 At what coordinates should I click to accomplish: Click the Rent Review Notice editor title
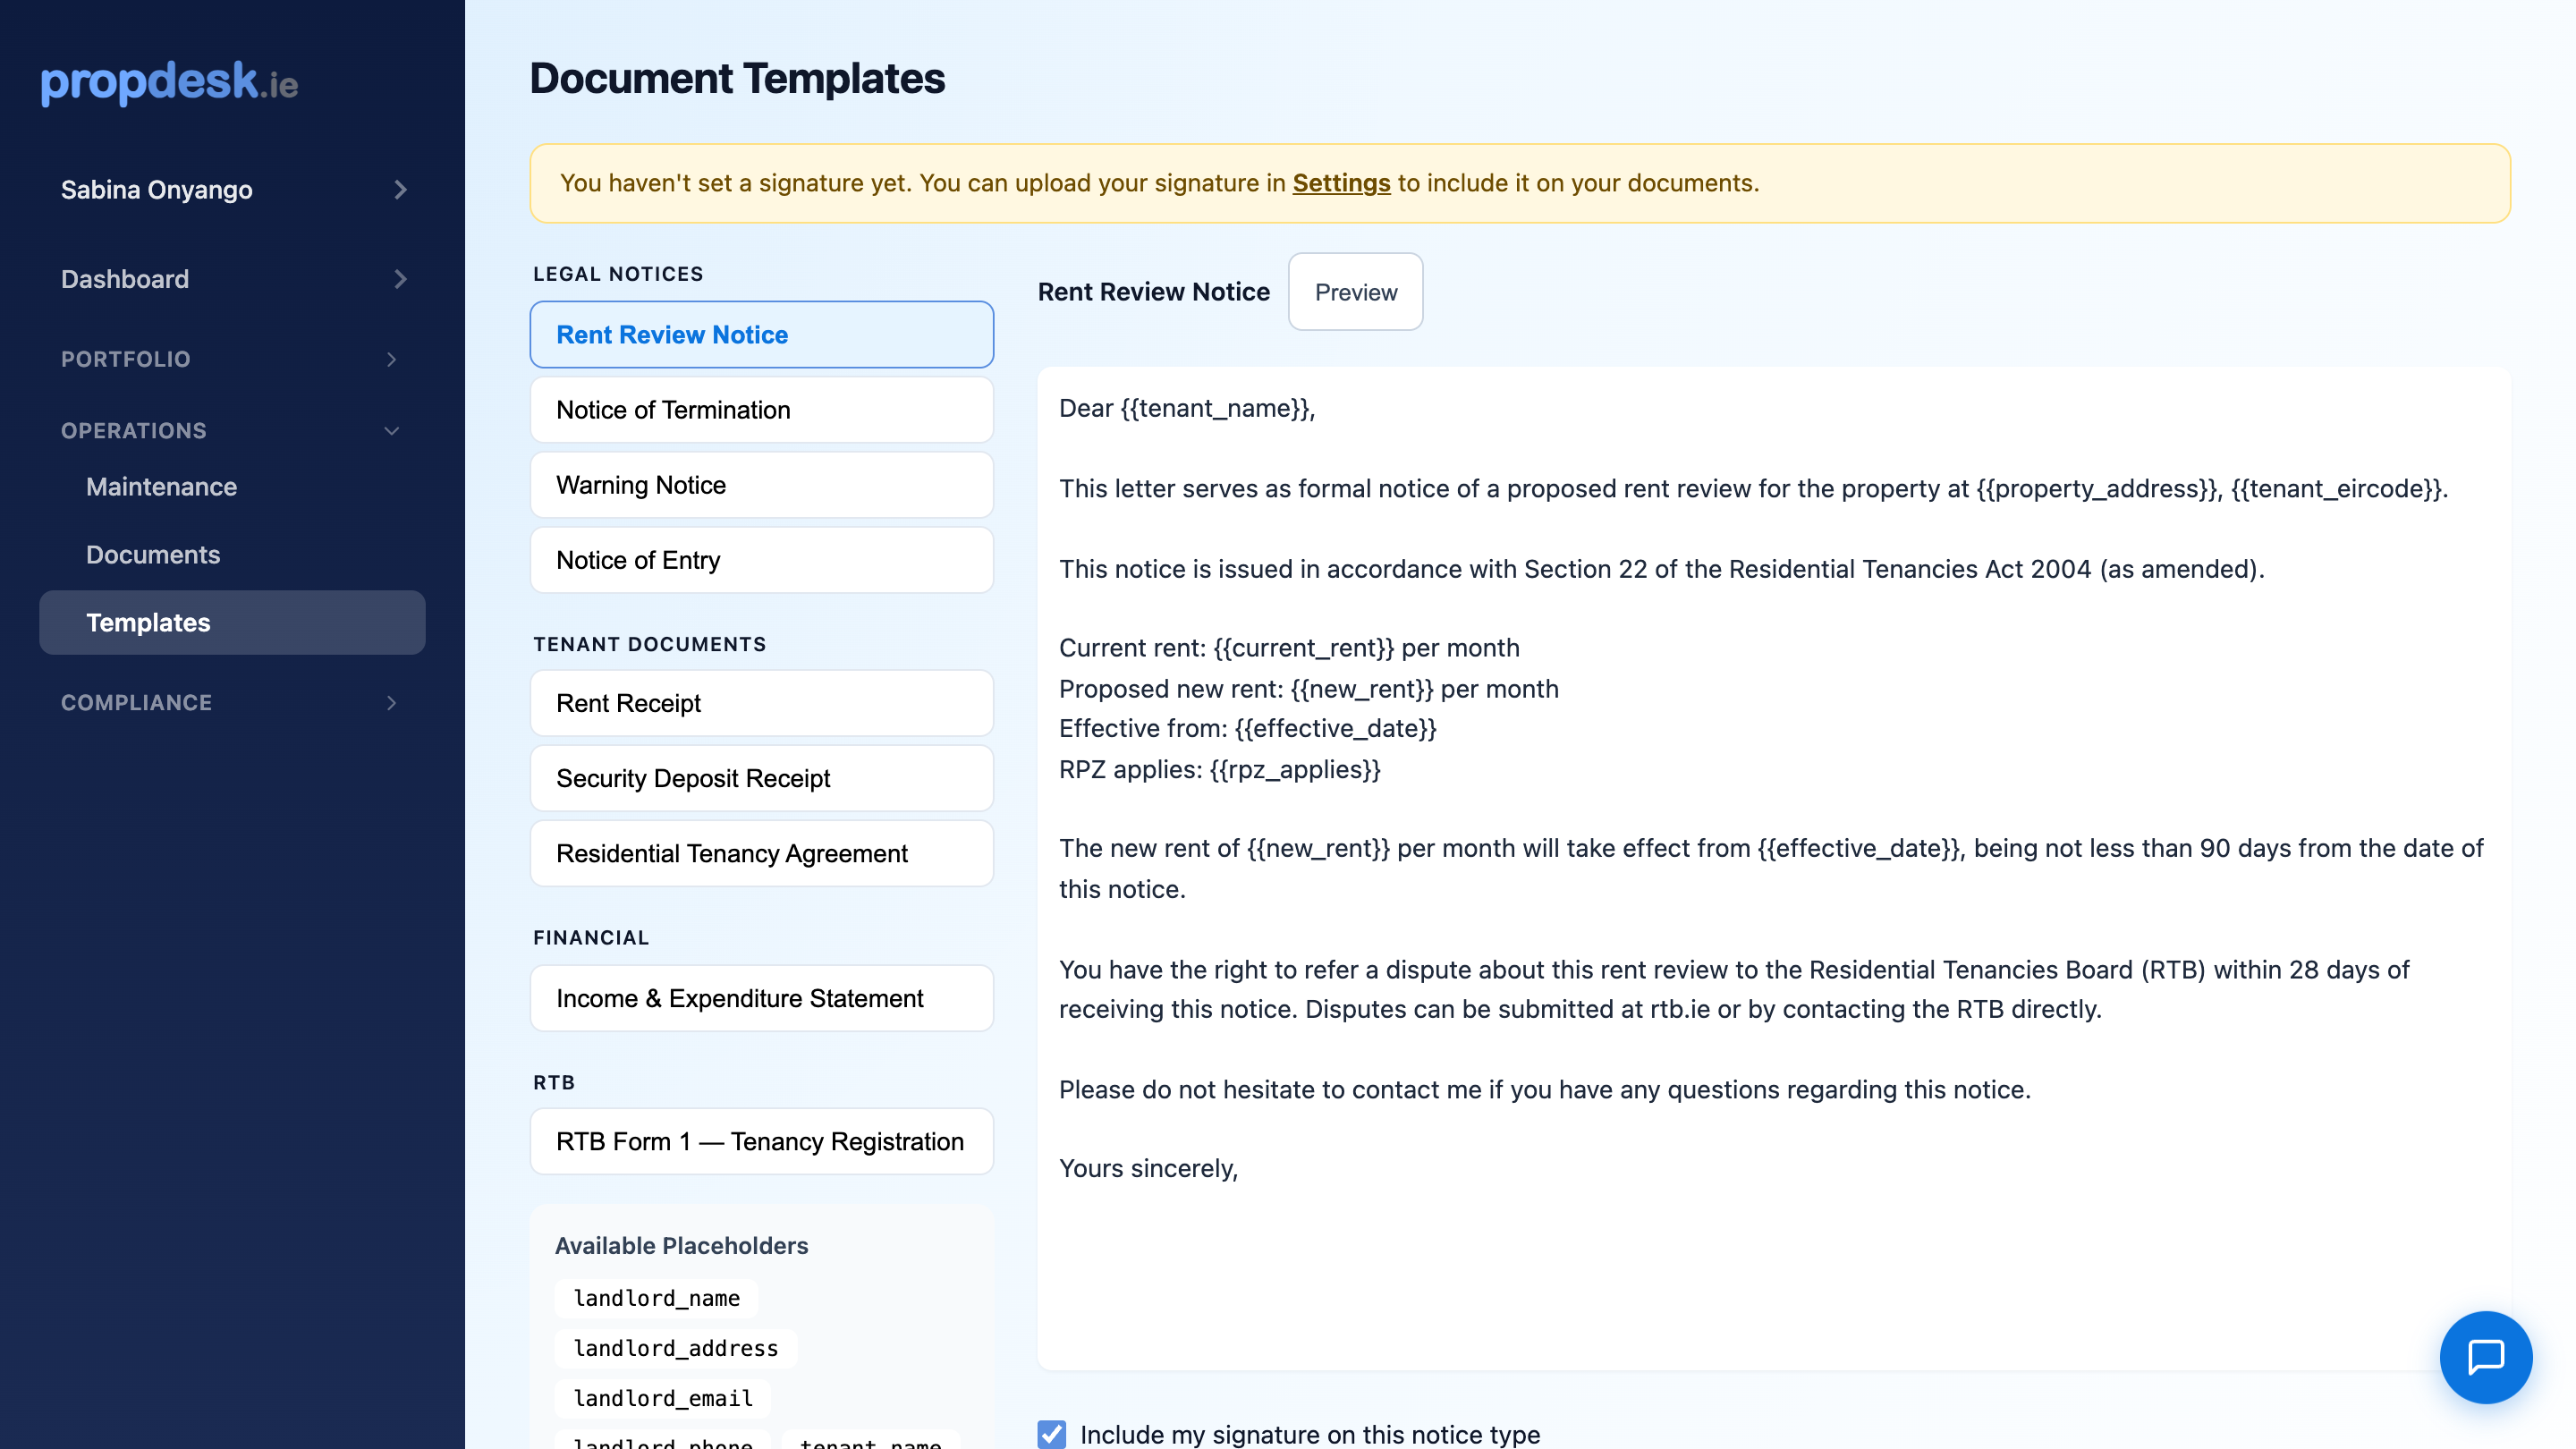click(x=1153, y=292)
